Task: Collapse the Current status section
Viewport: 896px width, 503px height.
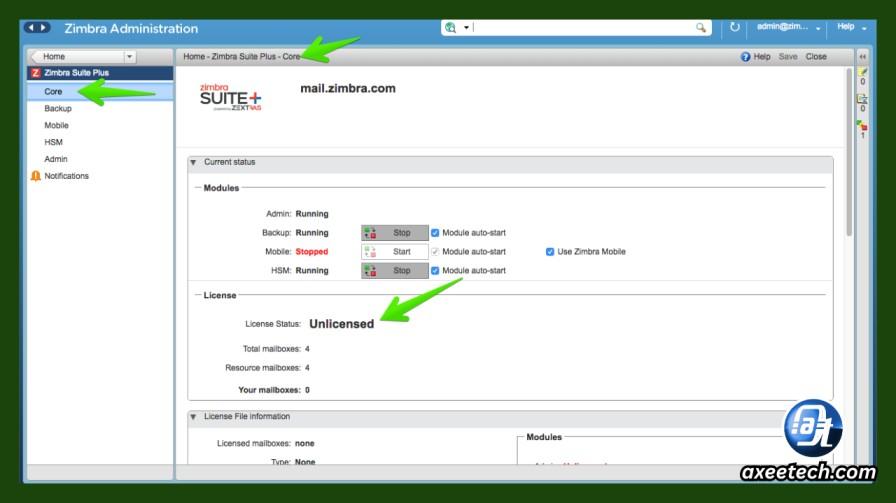Action: (193, 162)
